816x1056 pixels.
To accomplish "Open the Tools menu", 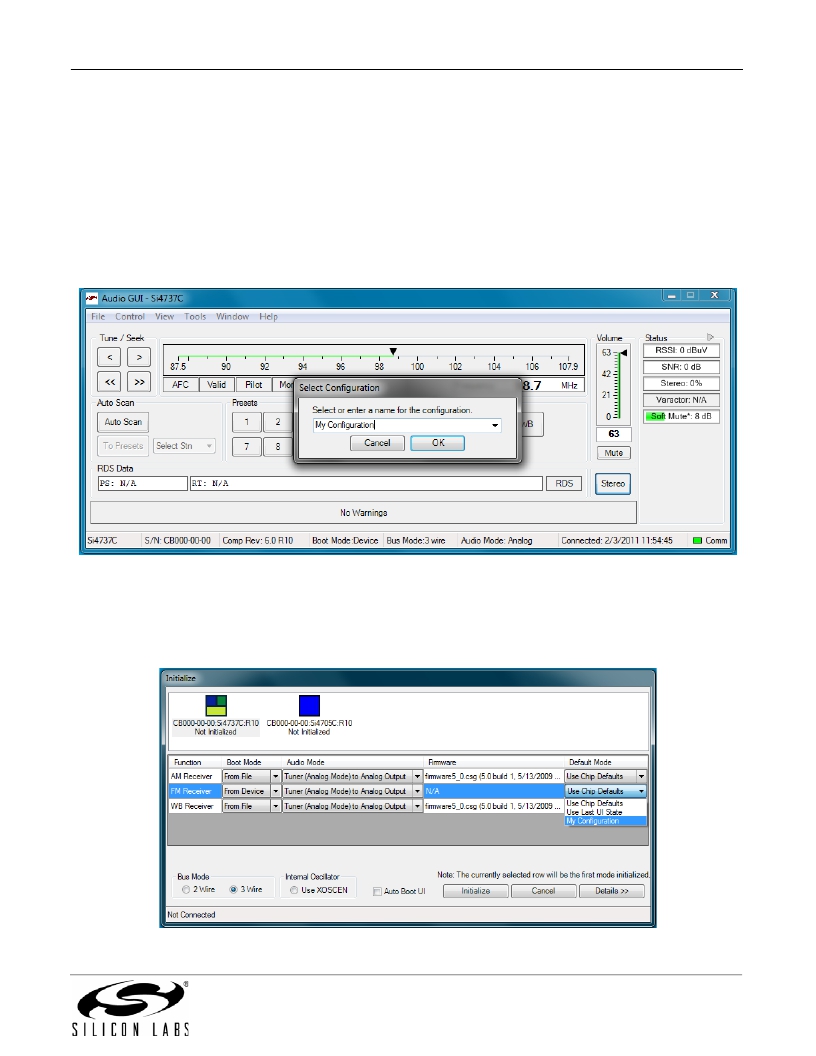I will (x=195, y=317).
